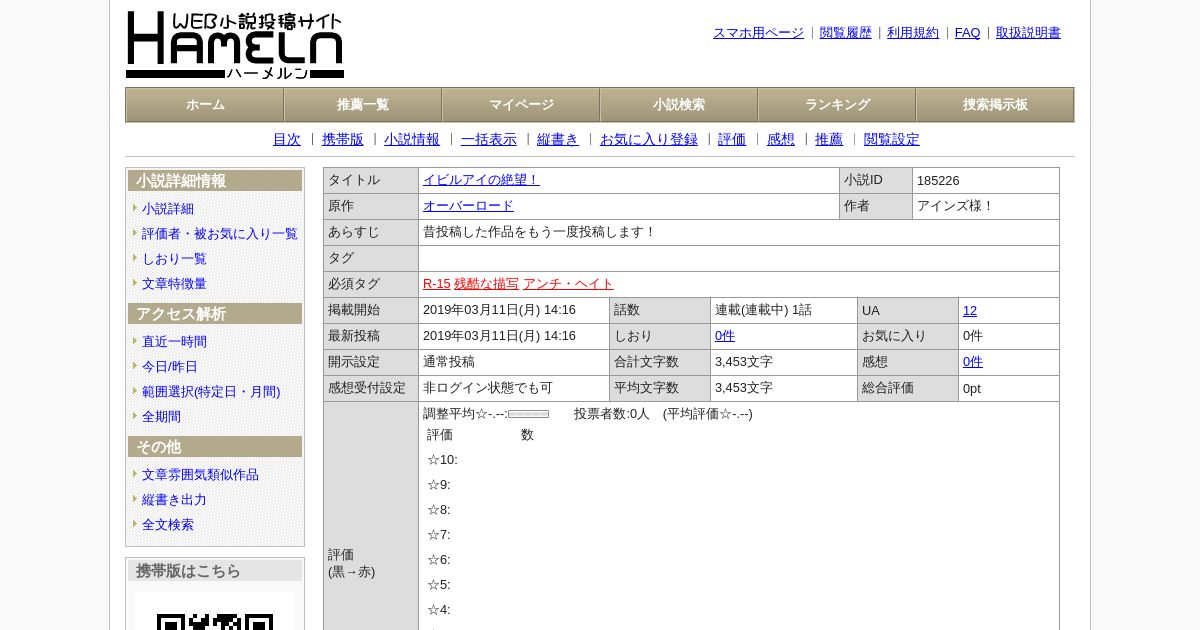Open the FAQ link
Viewport: 1200px width, 630px height.
click(x=968, y=33)
